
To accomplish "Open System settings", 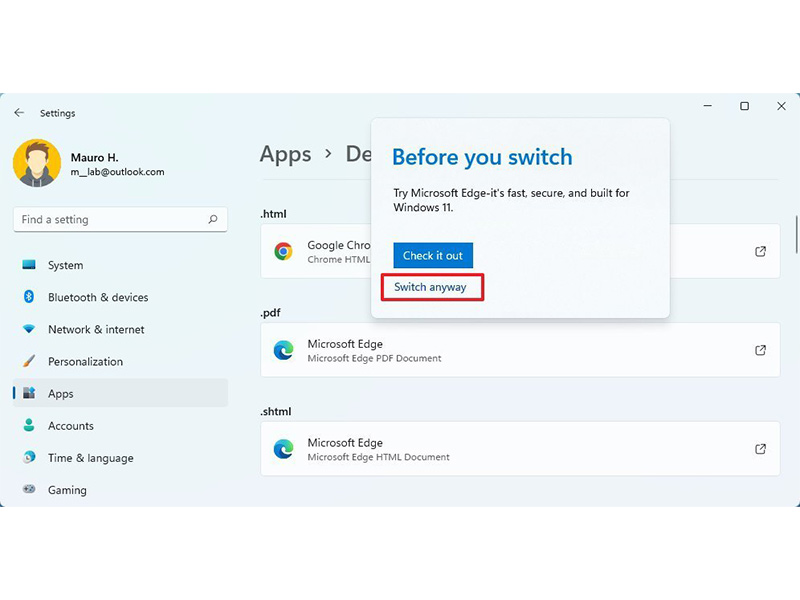I will tap(120, 265).
